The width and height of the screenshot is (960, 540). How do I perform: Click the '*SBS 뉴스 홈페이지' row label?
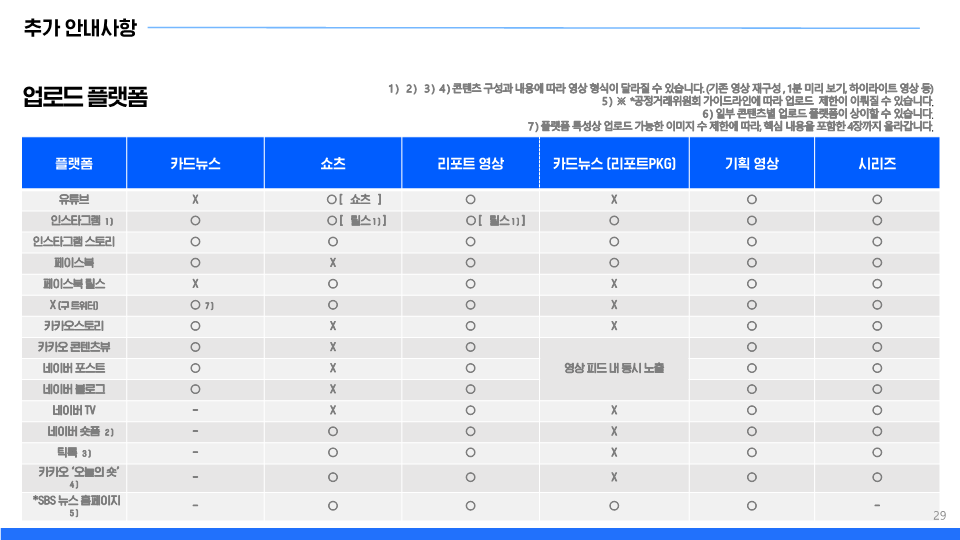[77, 501]
